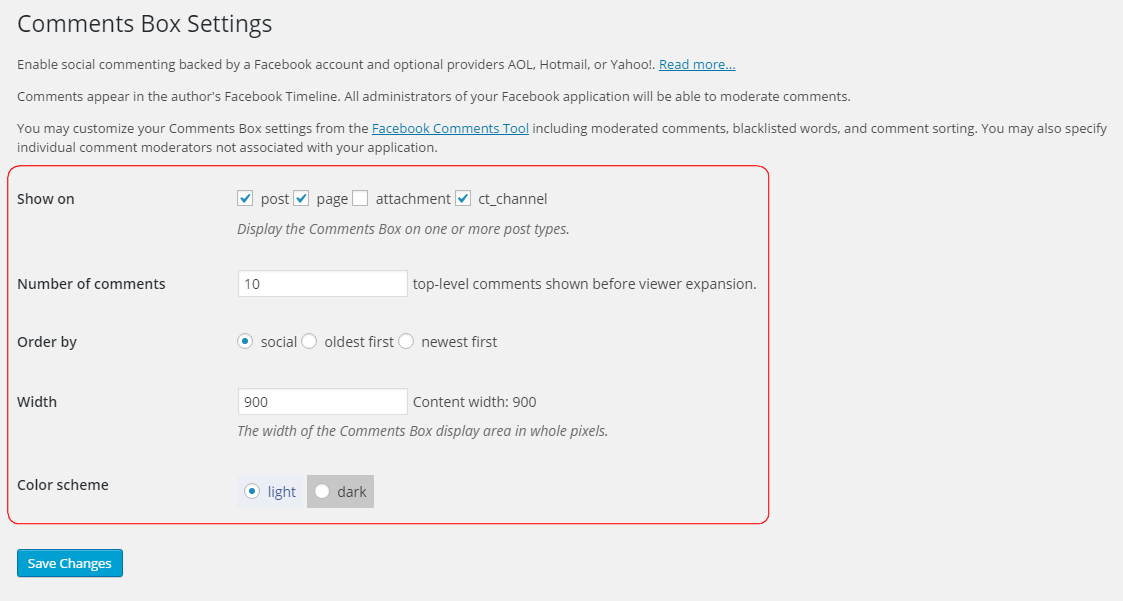Image resolution: width=1123 pixels, height=601 pixels.
Task: Click the Show on label
Action: pos(46,199)
